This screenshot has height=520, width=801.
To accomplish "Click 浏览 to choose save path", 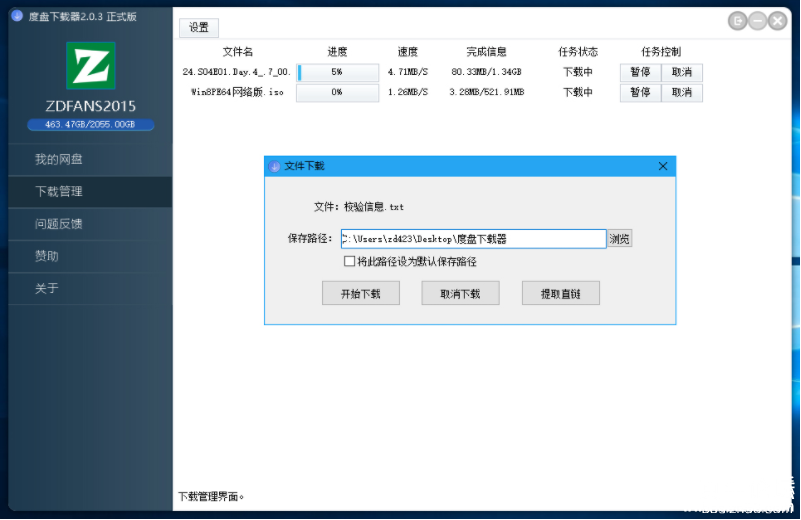I will click(x=620, y=239).
